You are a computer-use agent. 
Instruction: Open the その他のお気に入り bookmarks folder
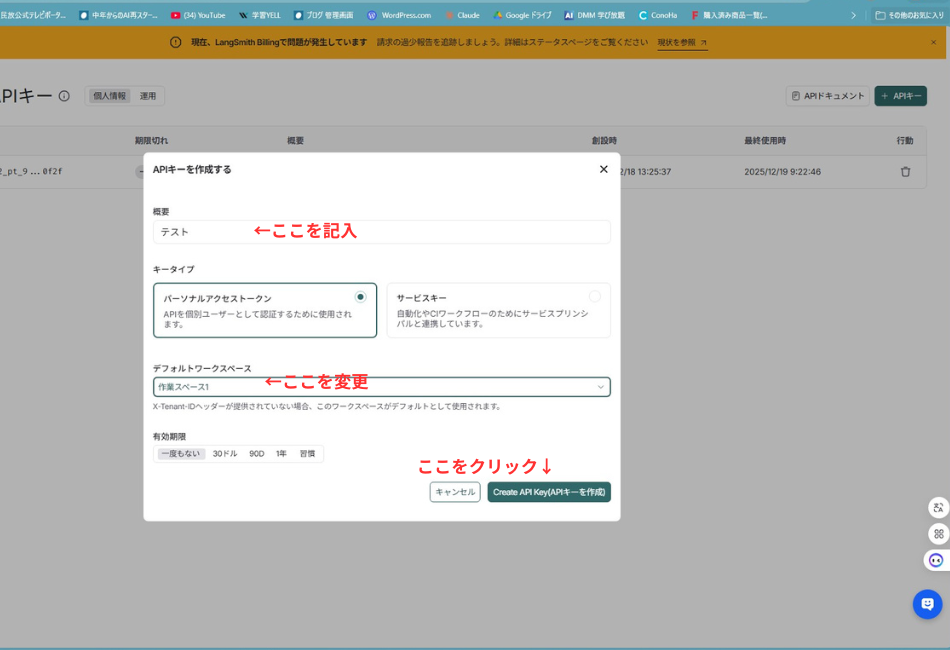pos(908,15)
